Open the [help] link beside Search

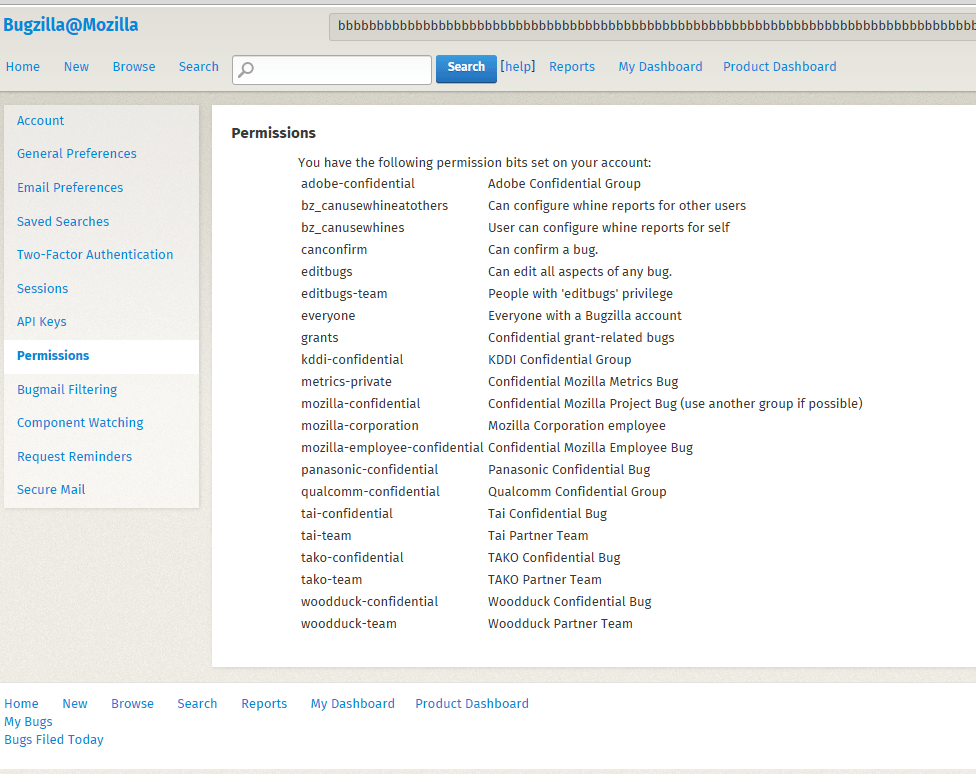(517, 66)
